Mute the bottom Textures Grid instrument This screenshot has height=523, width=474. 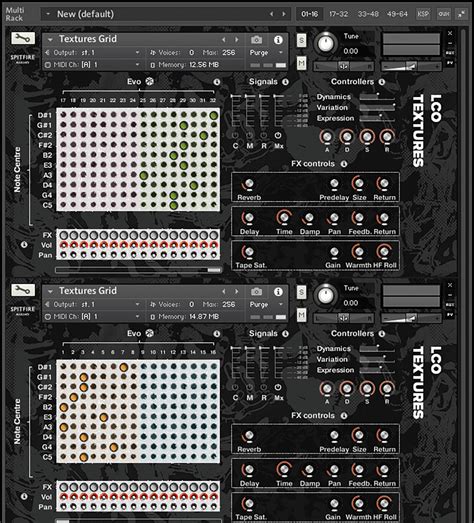301,315
